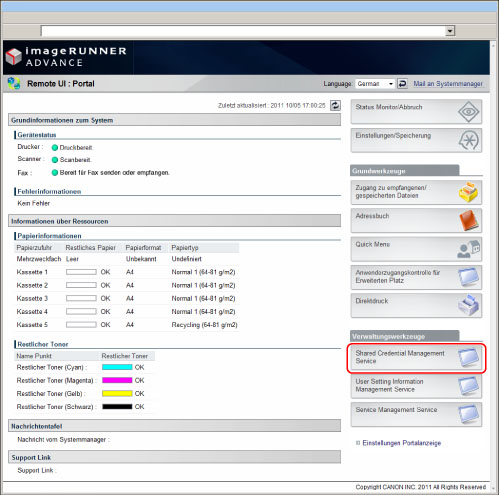Open Service Management Service button
This screenshot has width=499, height=495.
click(416, 414)
